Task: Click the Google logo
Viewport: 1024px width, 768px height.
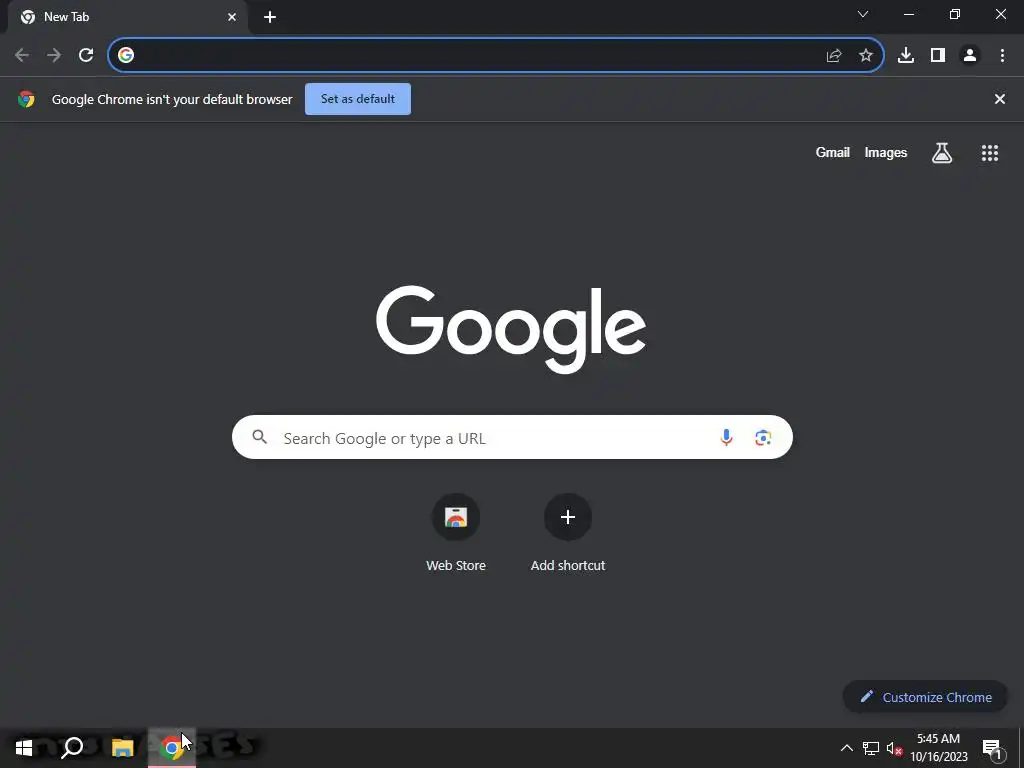Action: [511, 329]
